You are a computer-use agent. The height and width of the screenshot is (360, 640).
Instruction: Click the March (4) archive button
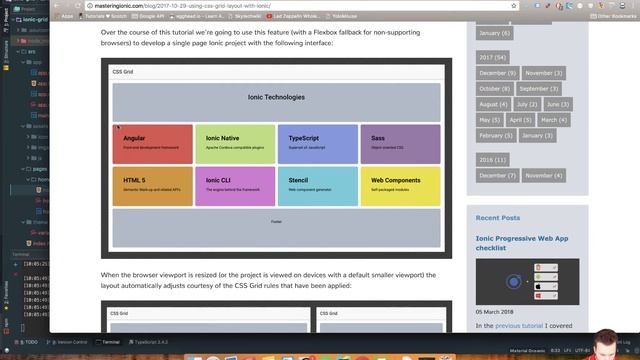tap(554, 120)
